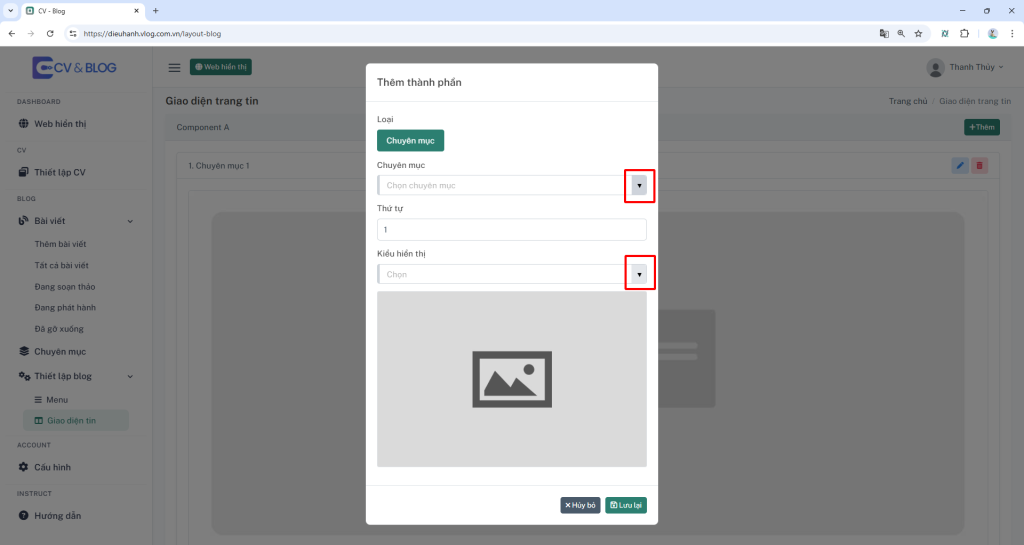
Task: Click the browser address bar URL
Action: coord(152,33)
